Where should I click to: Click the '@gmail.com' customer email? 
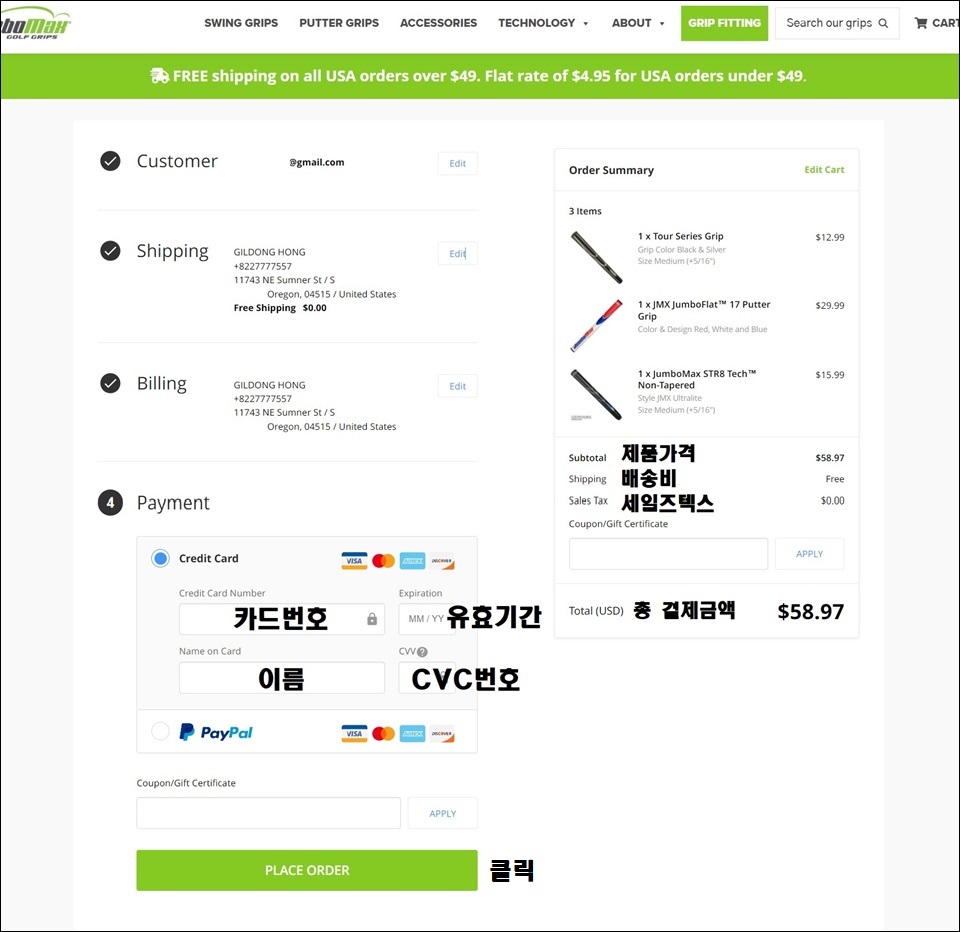[x=317, y=162]
